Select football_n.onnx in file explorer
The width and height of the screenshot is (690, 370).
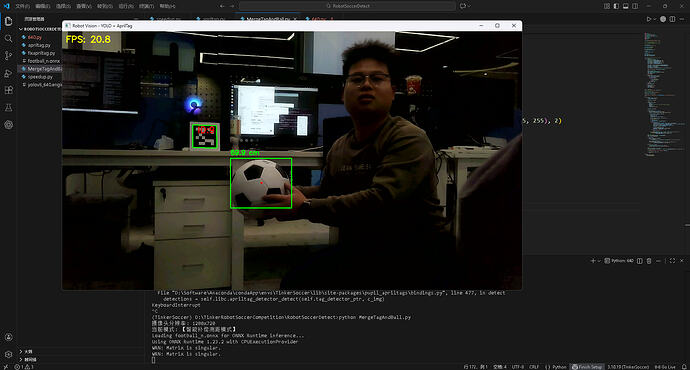(40, 61)
